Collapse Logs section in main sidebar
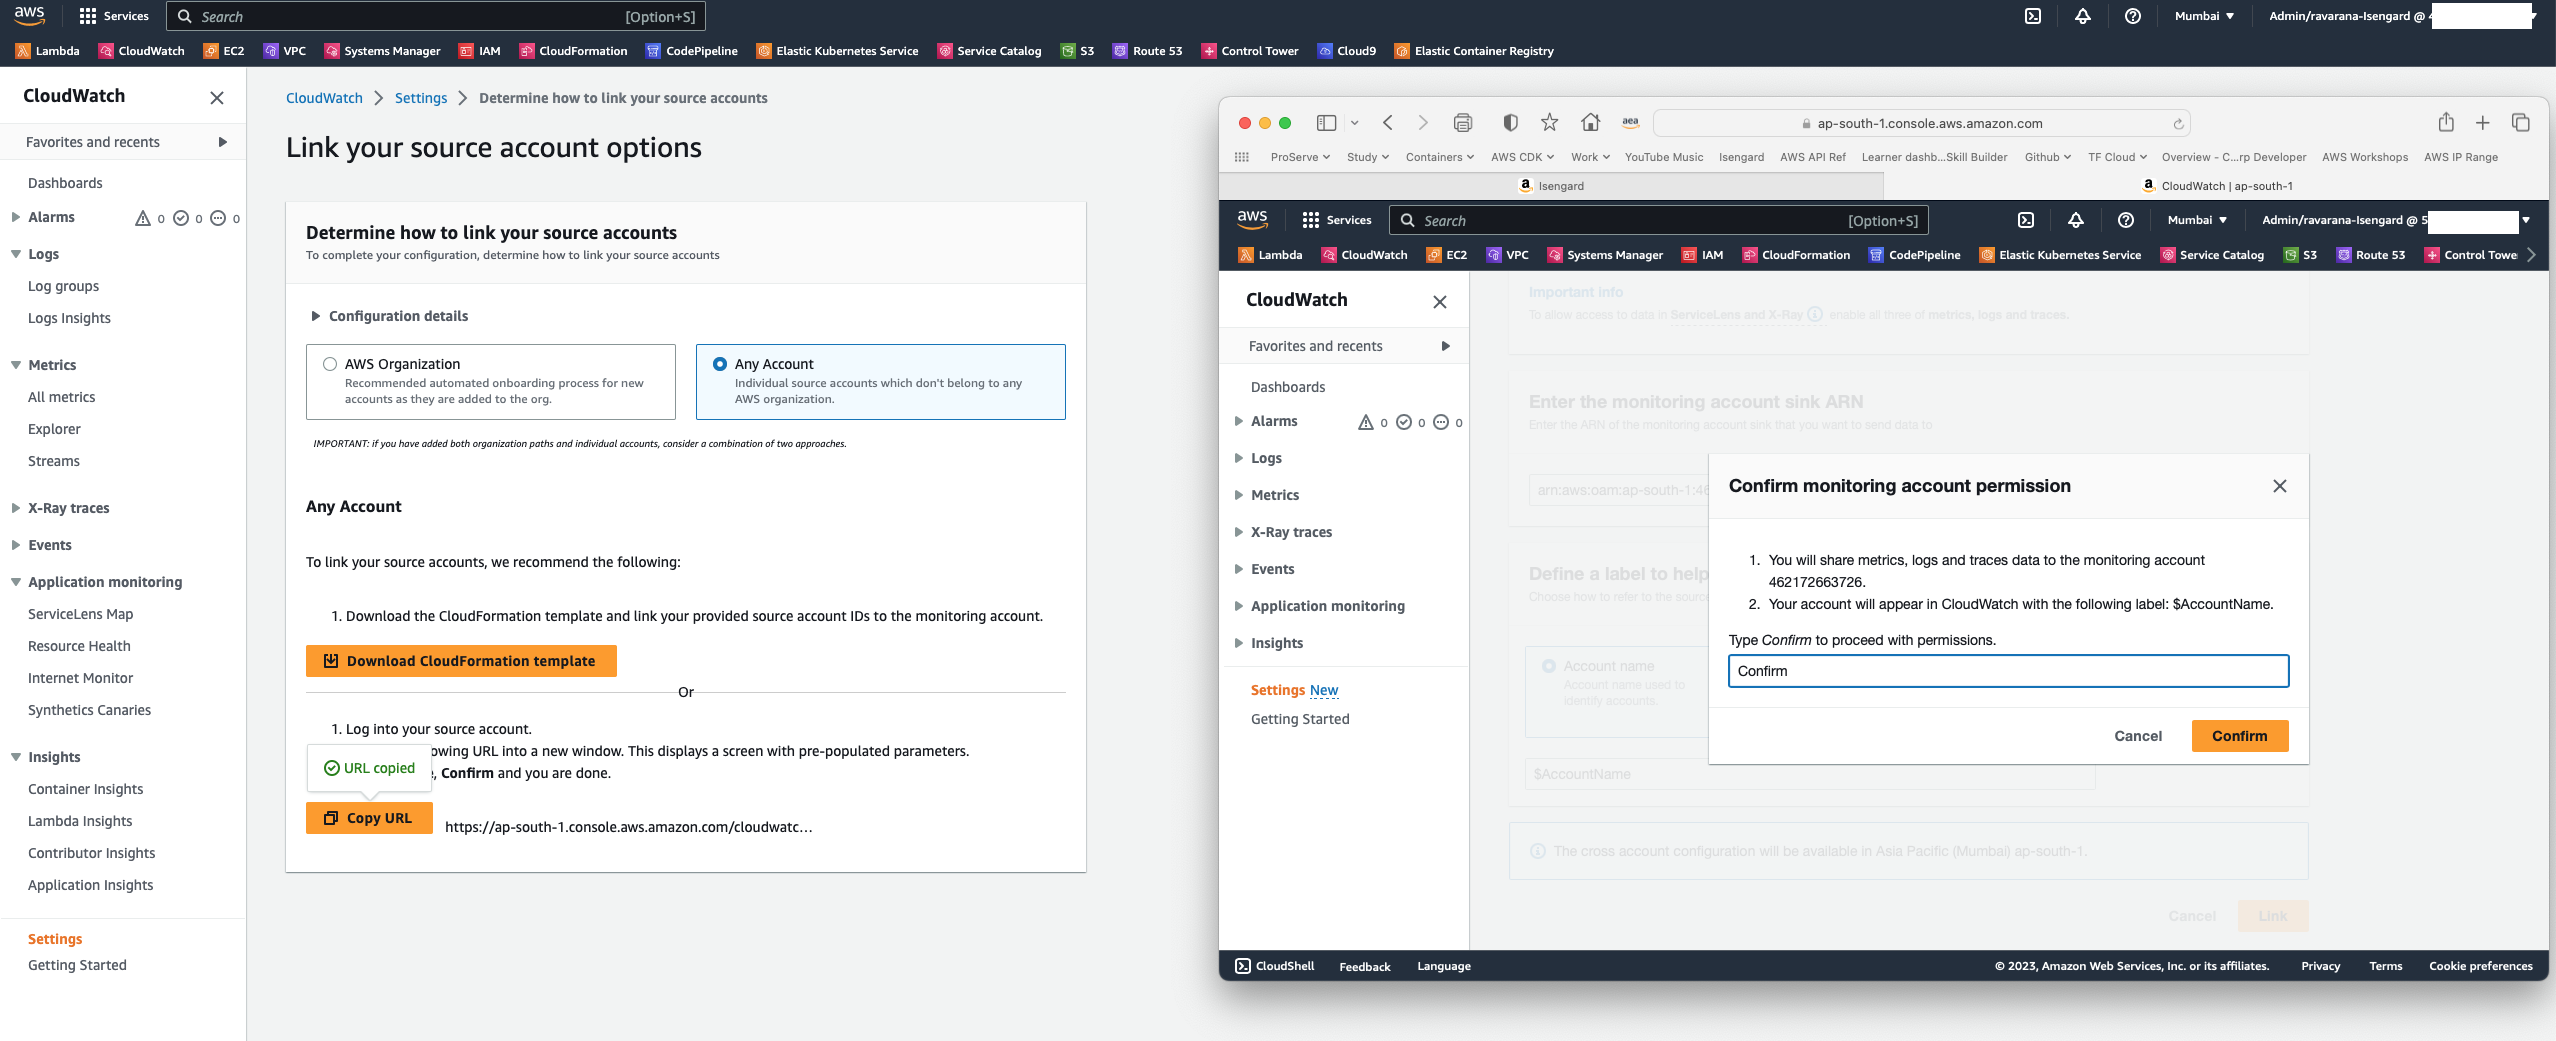This screenshot has width=2556, height=1041. click(15, 254)
